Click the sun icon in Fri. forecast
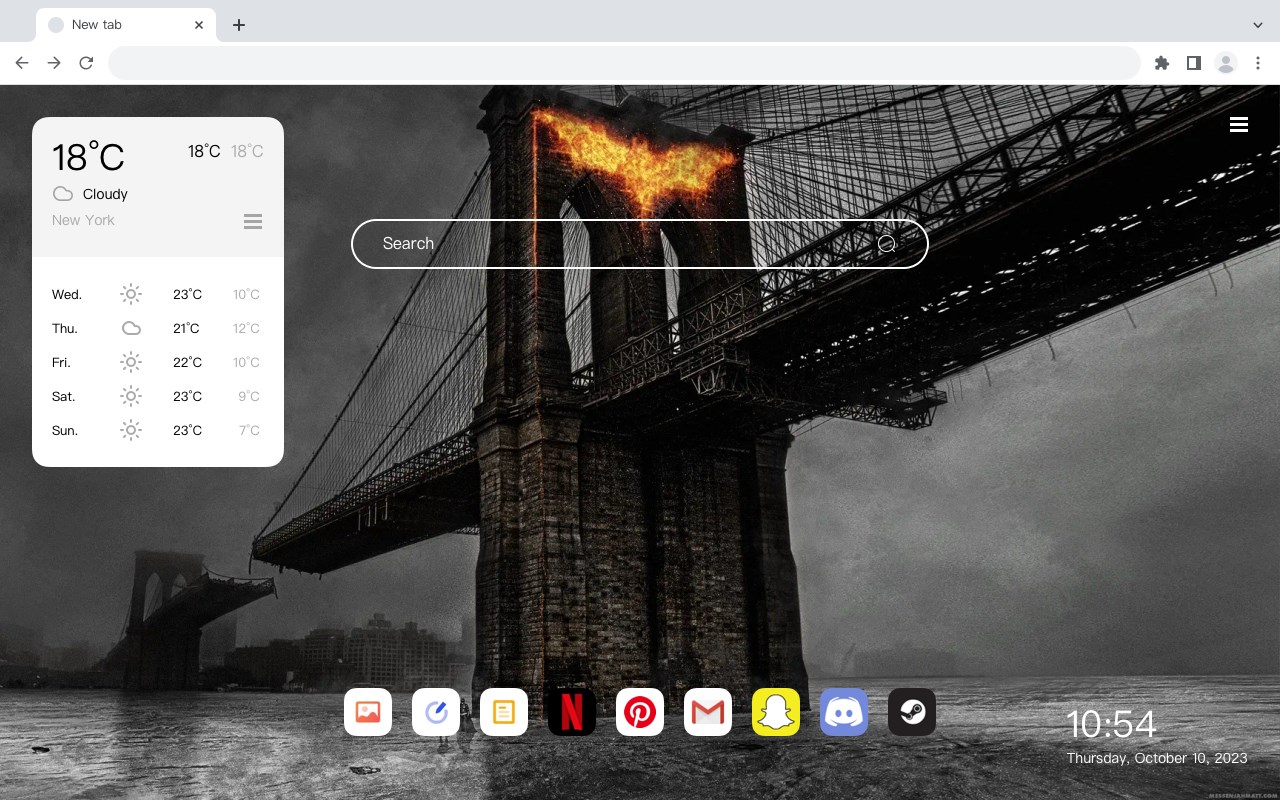This screenshot has height=800, width=1280. click(131, 362)
